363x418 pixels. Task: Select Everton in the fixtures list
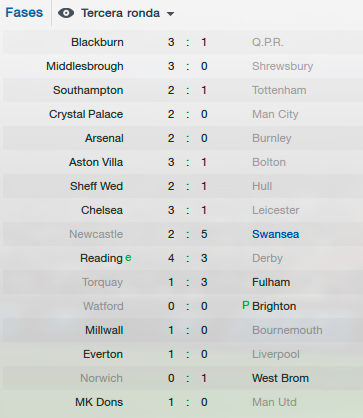(103, 354)
